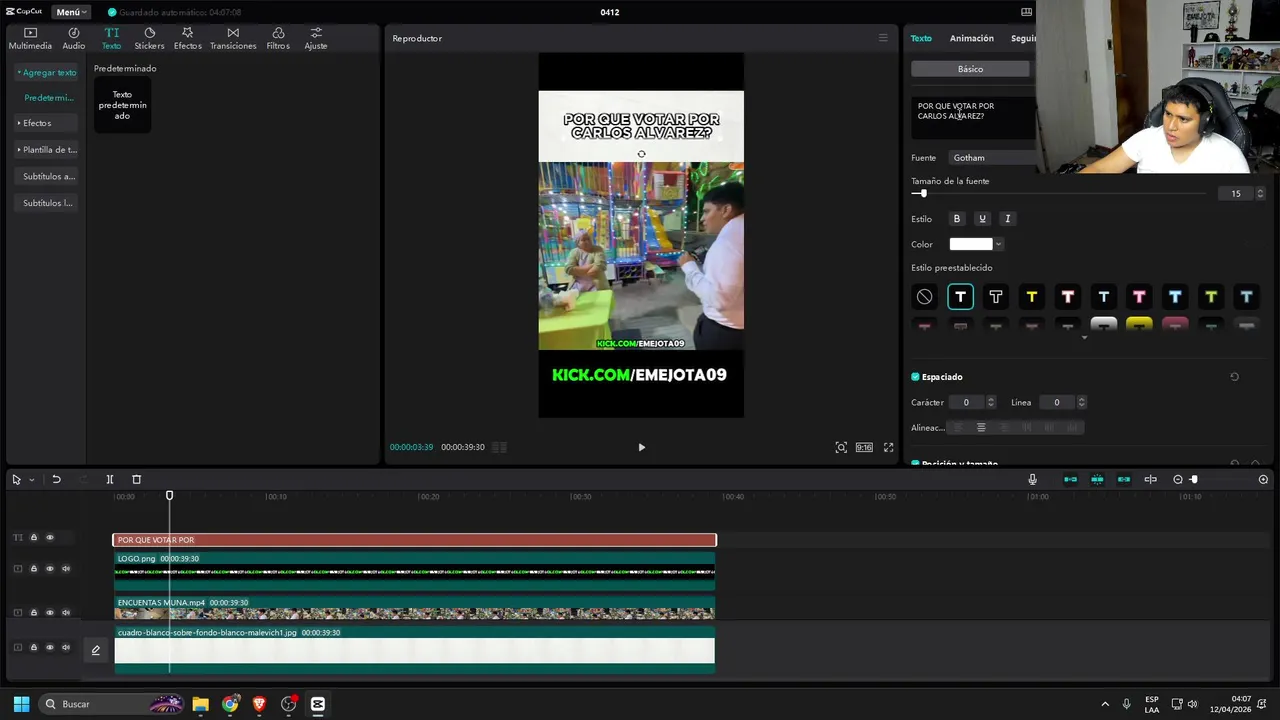1280x720 pixels.
Task: Click the Windows Start button
Action: click(x=21, y=704)
